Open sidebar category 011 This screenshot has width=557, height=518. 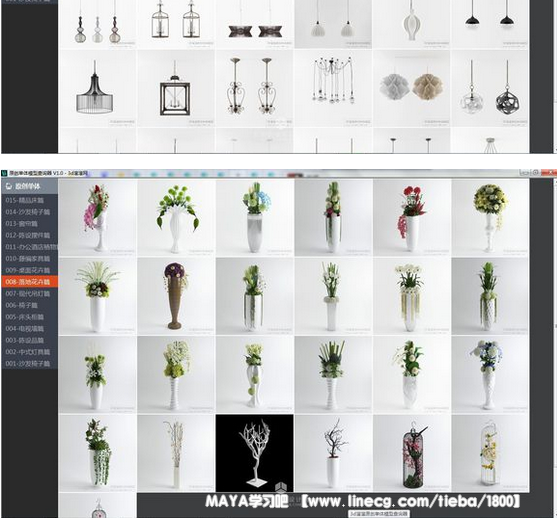(29, 247)
